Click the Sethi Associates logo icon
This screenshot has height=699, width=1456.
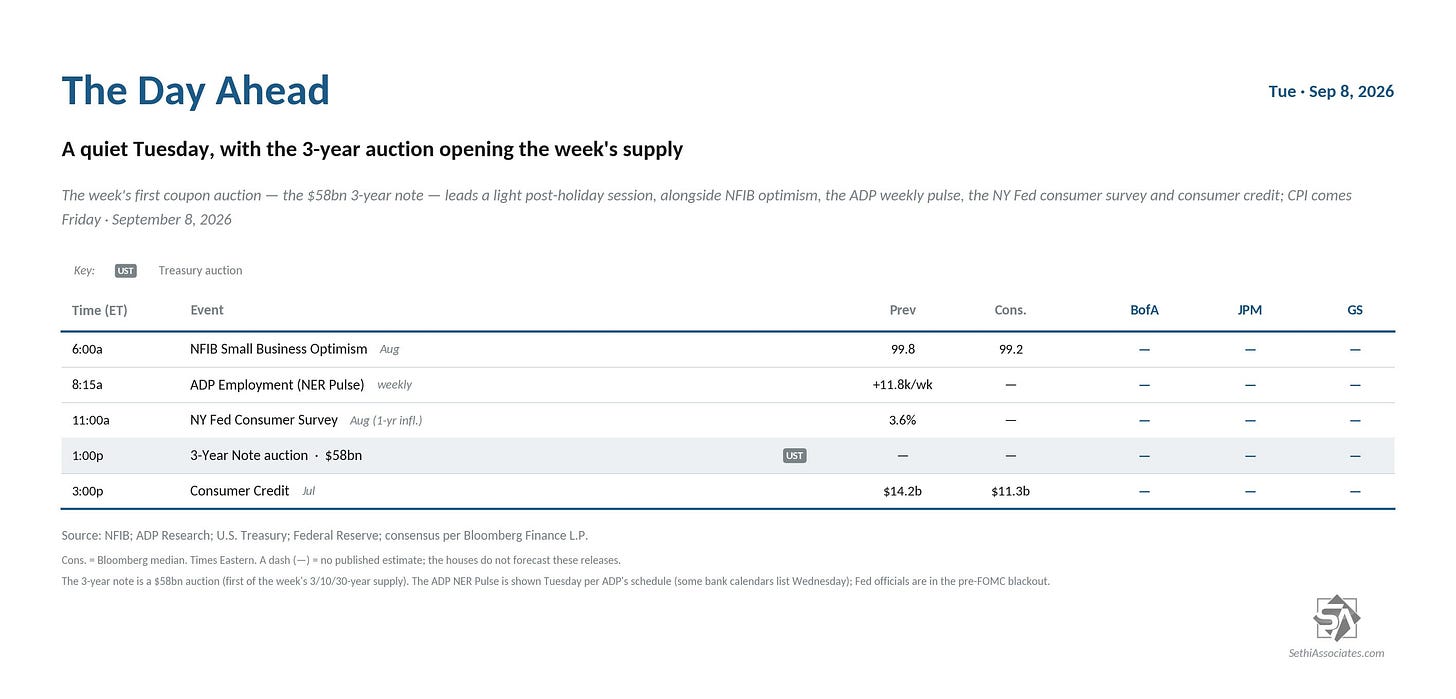click(x=1336, y=618)
